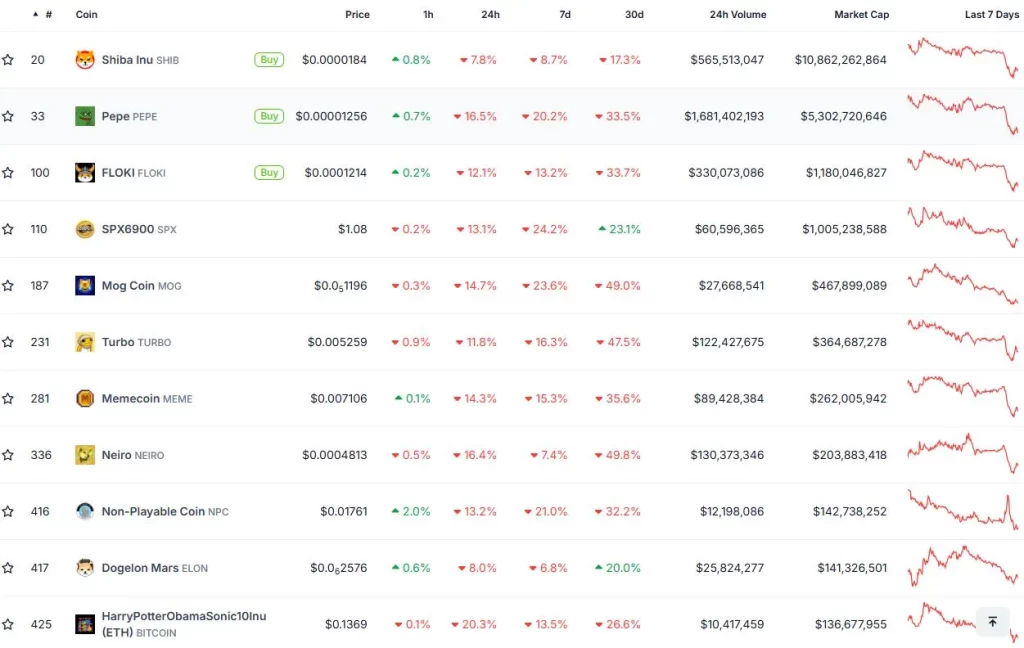Sort by the 1h change column
The height and width of the screenshot is (648, 1024).
click(428, 14)
